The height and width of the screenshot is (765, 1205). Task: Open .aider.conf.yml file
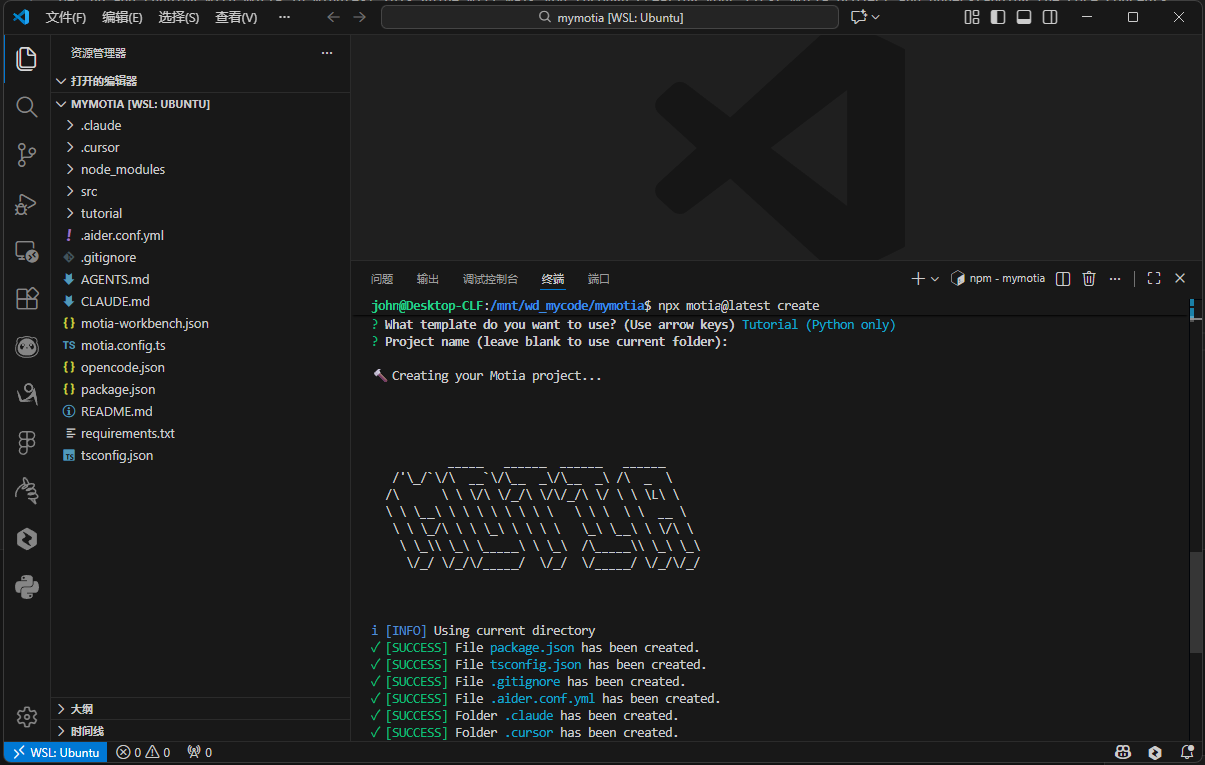200,235
